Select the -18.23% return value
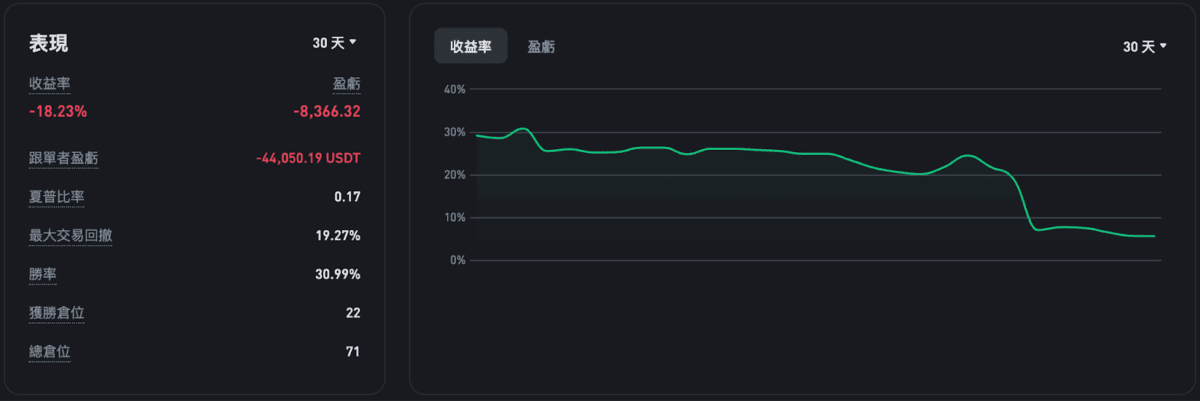The image size is (1200, 401). 59,111
